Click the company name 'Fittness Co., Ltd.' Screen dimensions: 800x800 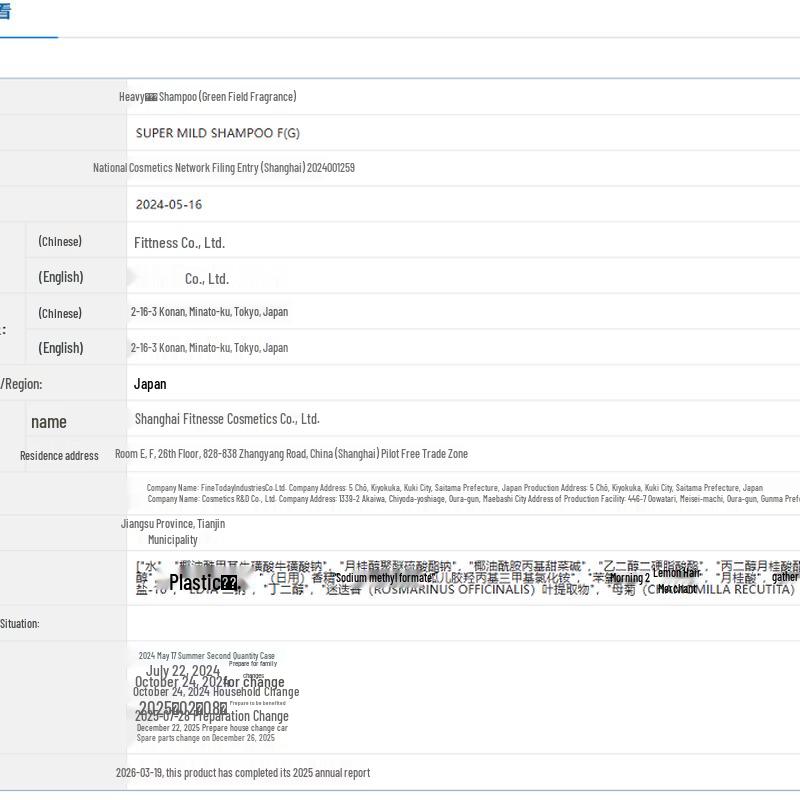[x=180, y=243]
